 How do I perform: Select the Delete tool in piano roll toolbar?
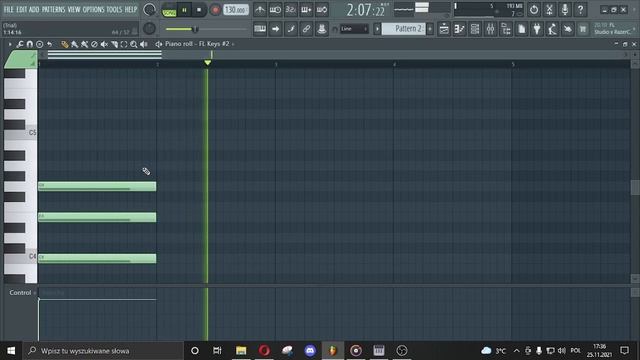[94, 44]
